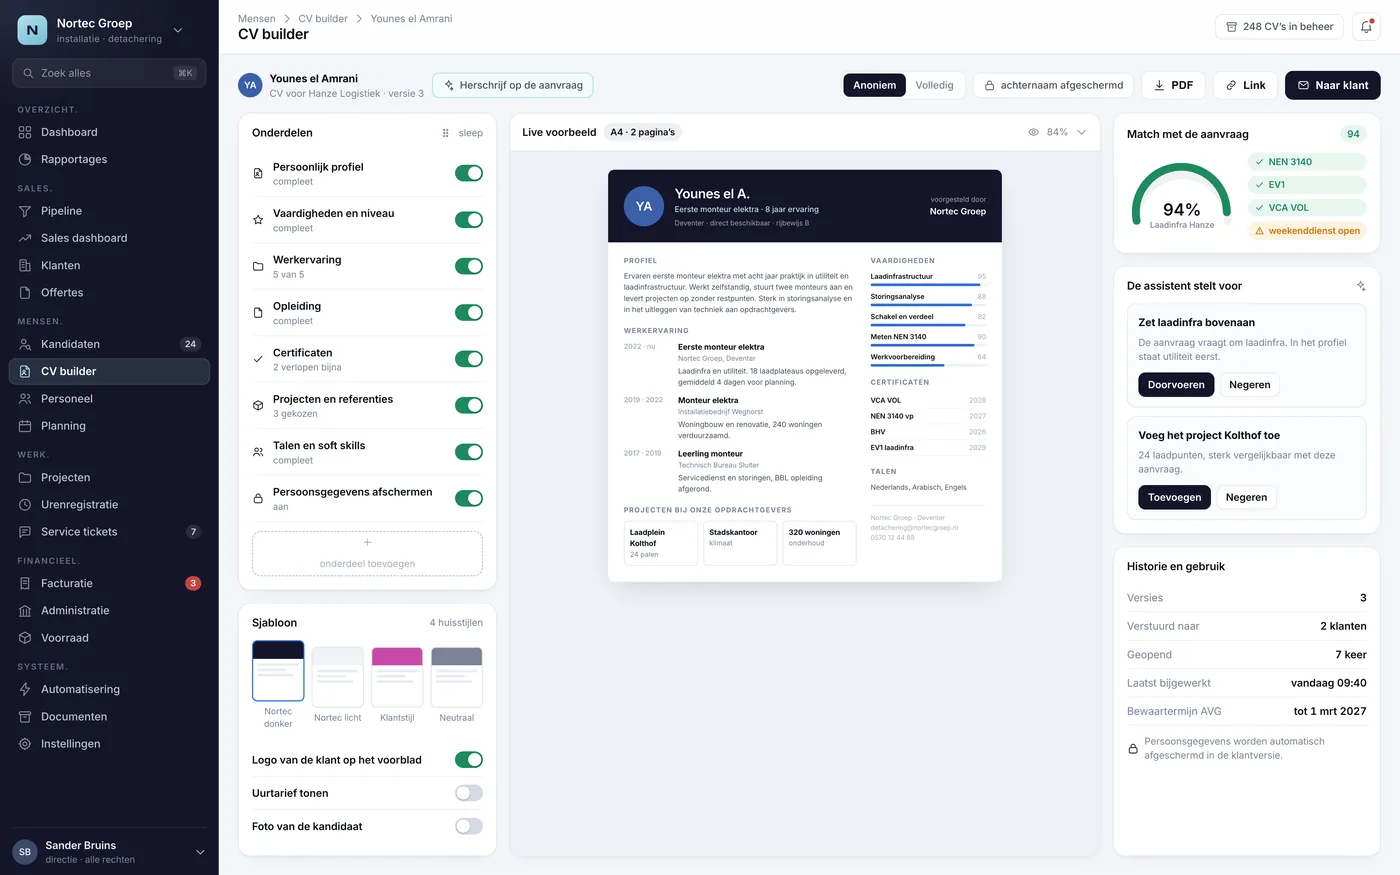Go to Facturatie in the sidebar
This screenshot has height=875, width=1400.
(109, 583)
